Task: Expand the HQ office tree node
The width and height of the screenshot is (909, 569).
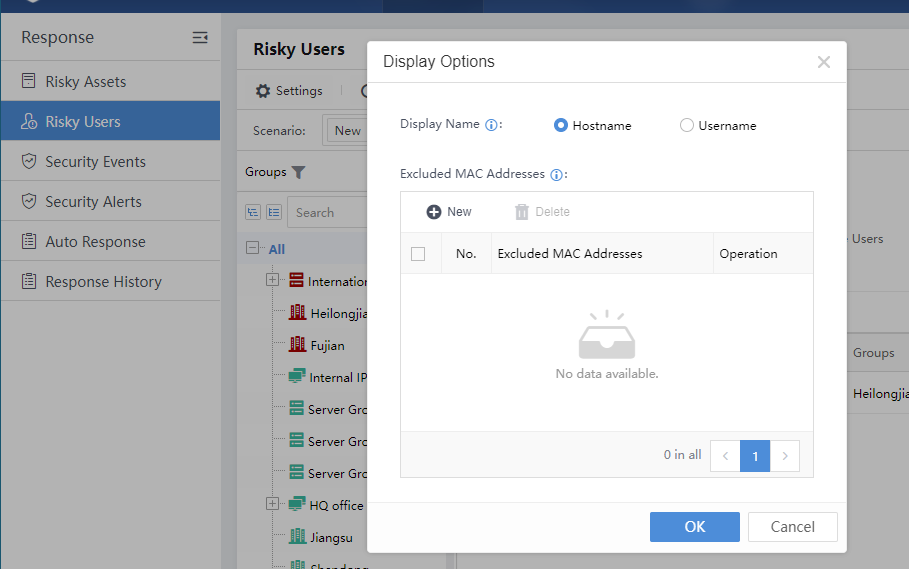Action: pyautogui.click(x=272, y=505)
